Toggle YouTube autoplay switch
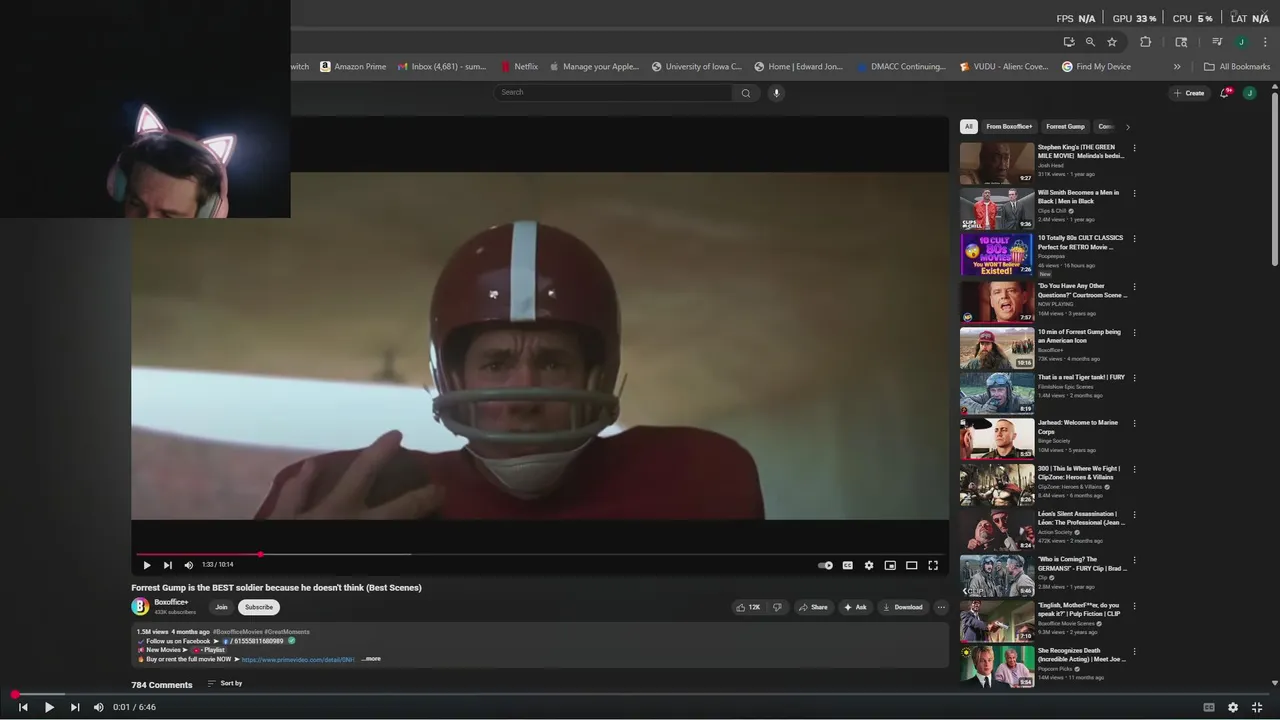 [825, 565]
